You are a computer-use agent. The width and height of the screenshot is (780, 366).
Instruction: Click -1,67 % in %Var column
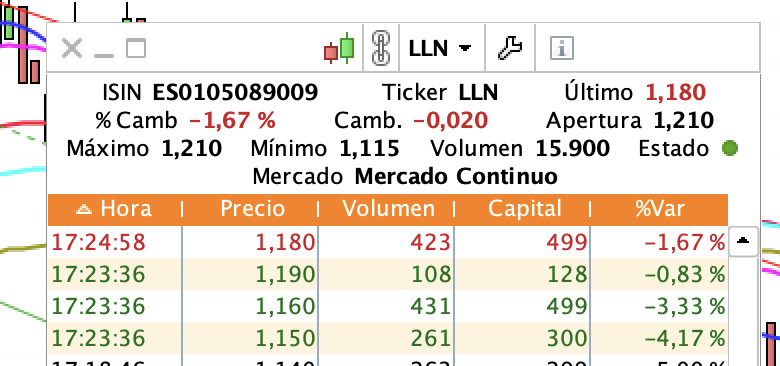click(x=684, y=242)
